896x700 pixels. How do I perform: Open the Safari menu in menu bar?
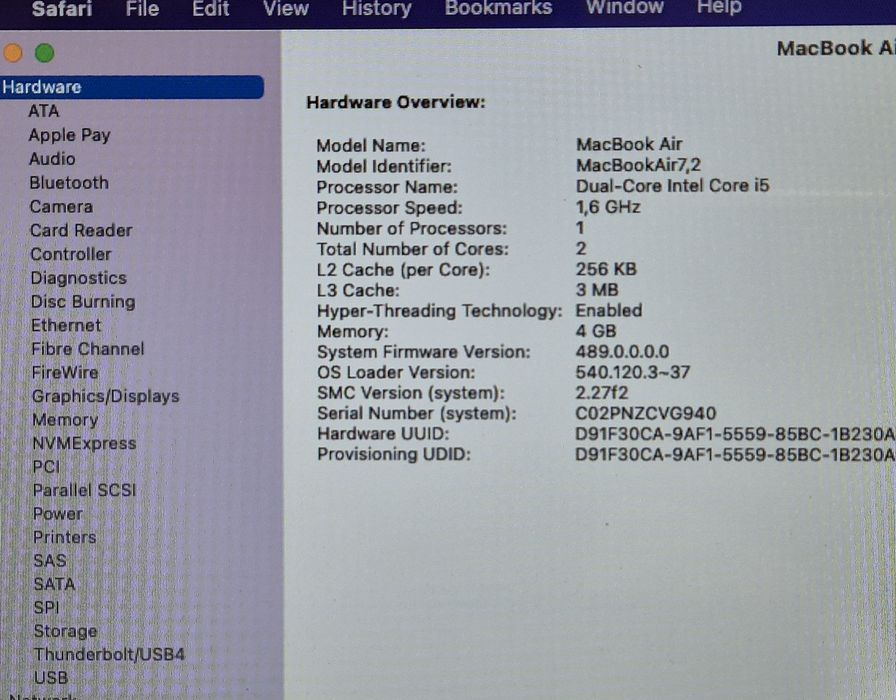[x=62, y=9]
